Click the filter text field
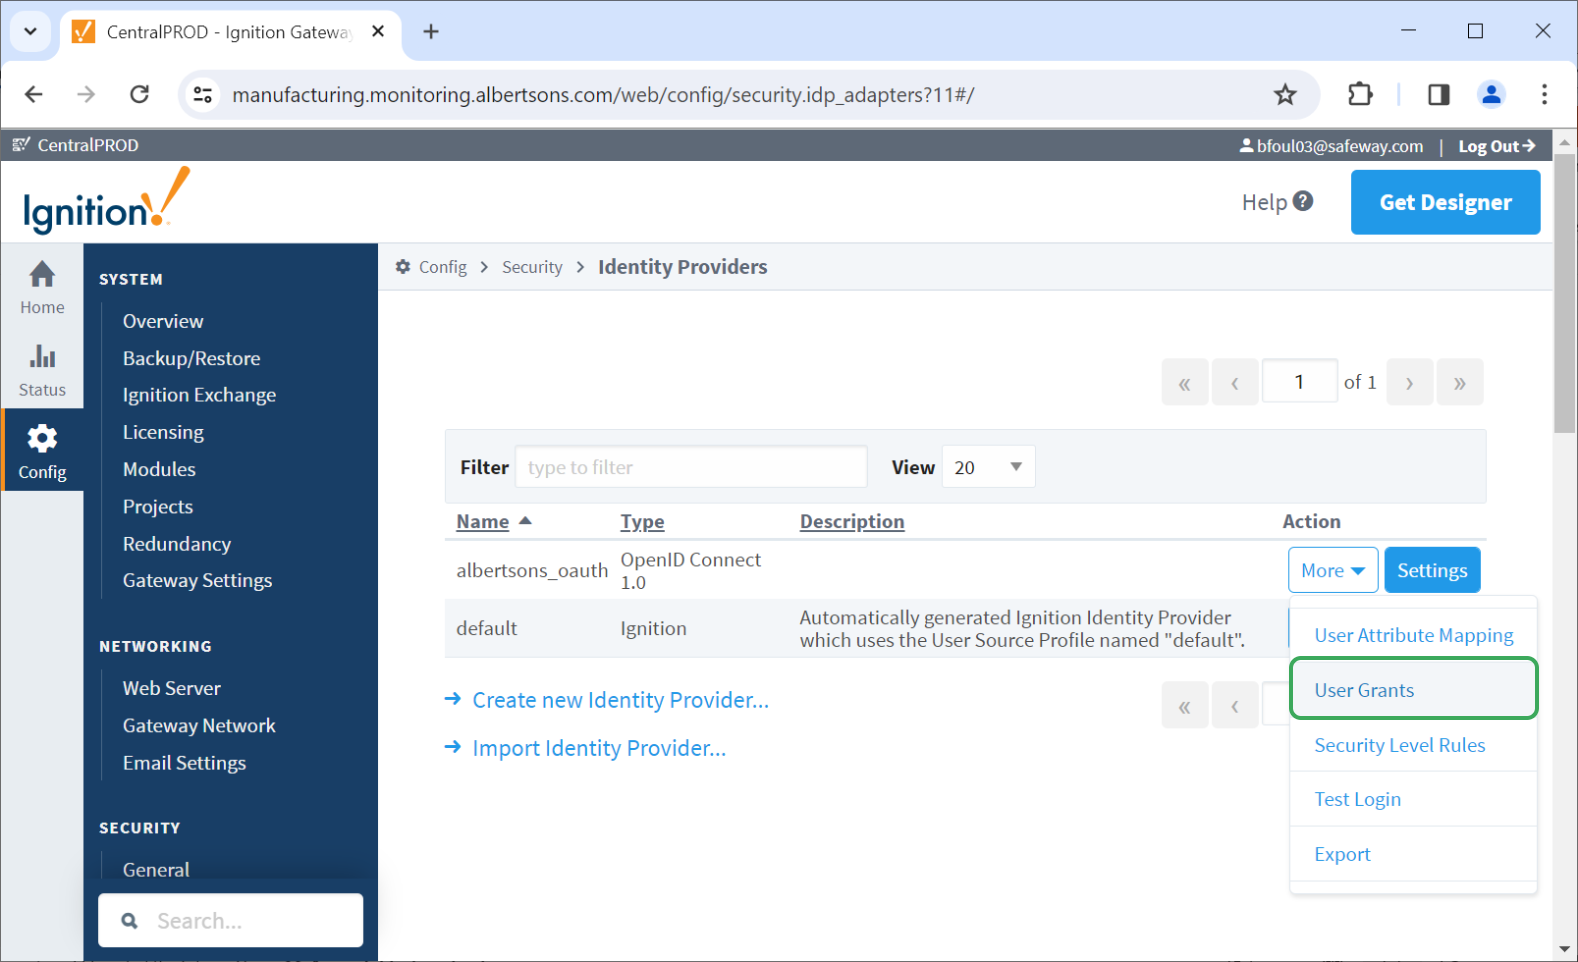Viewport: 1578px width, 962px height. 691,467
